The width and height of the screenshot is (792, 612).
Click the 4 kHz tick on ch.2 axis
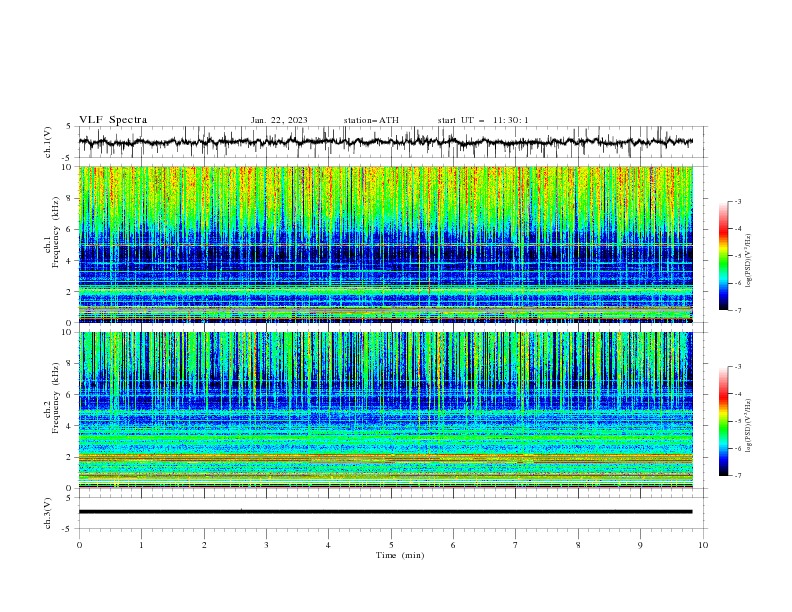70,426
